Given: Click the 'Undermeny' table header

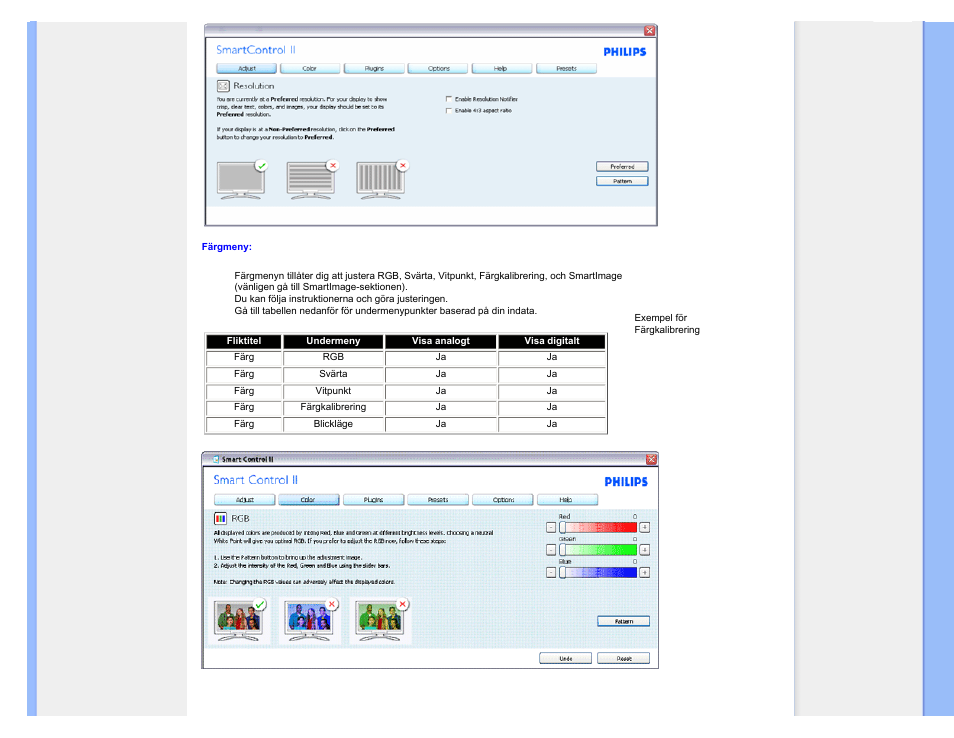Looking at the screenshot, I should coord(333,341).
